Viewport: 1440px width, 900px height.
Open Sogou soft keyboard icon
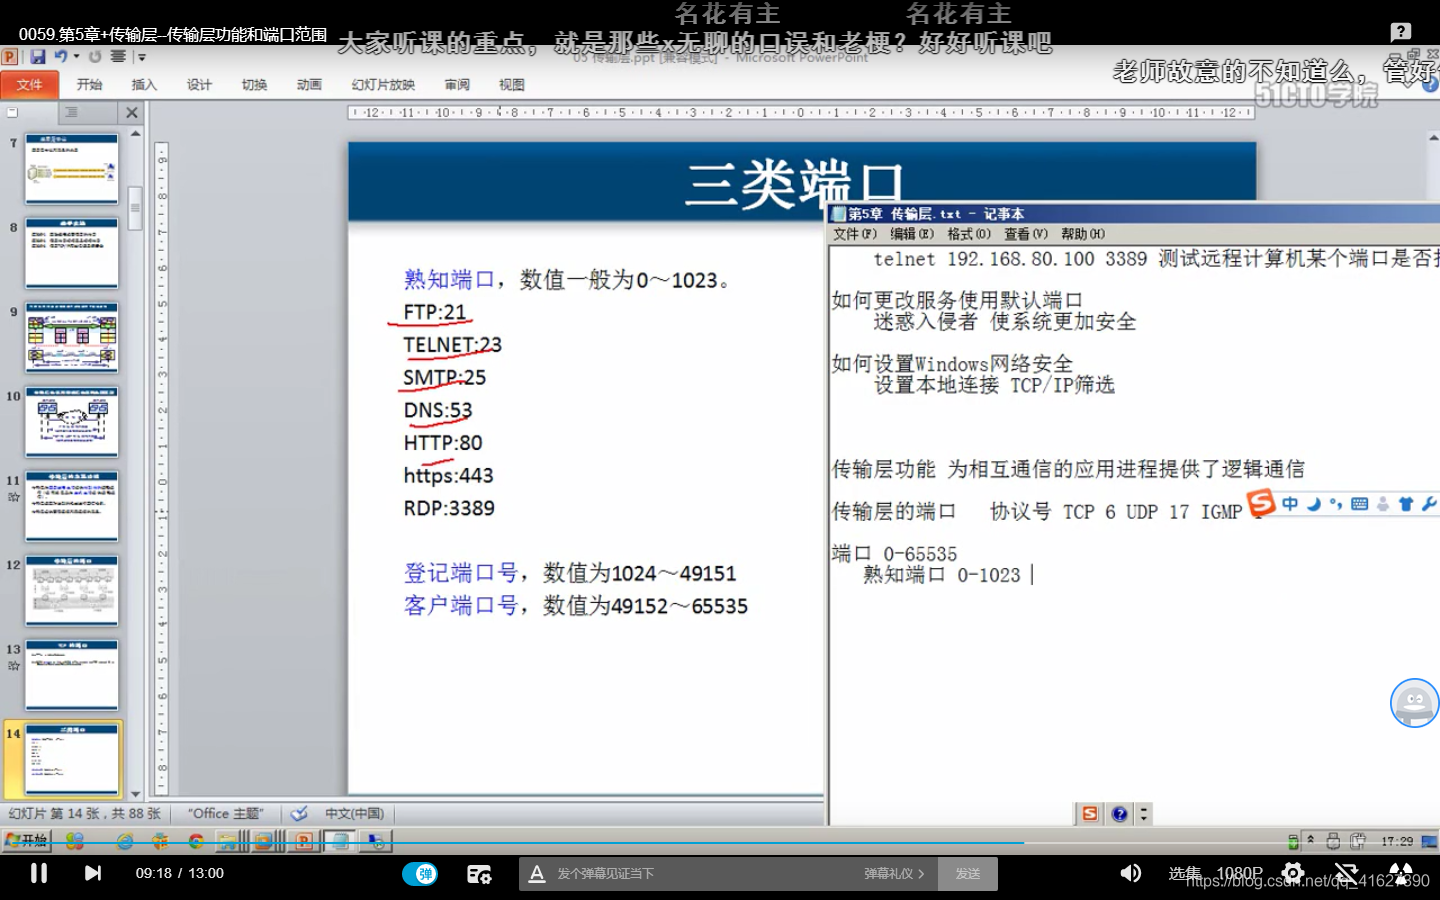1361,504
